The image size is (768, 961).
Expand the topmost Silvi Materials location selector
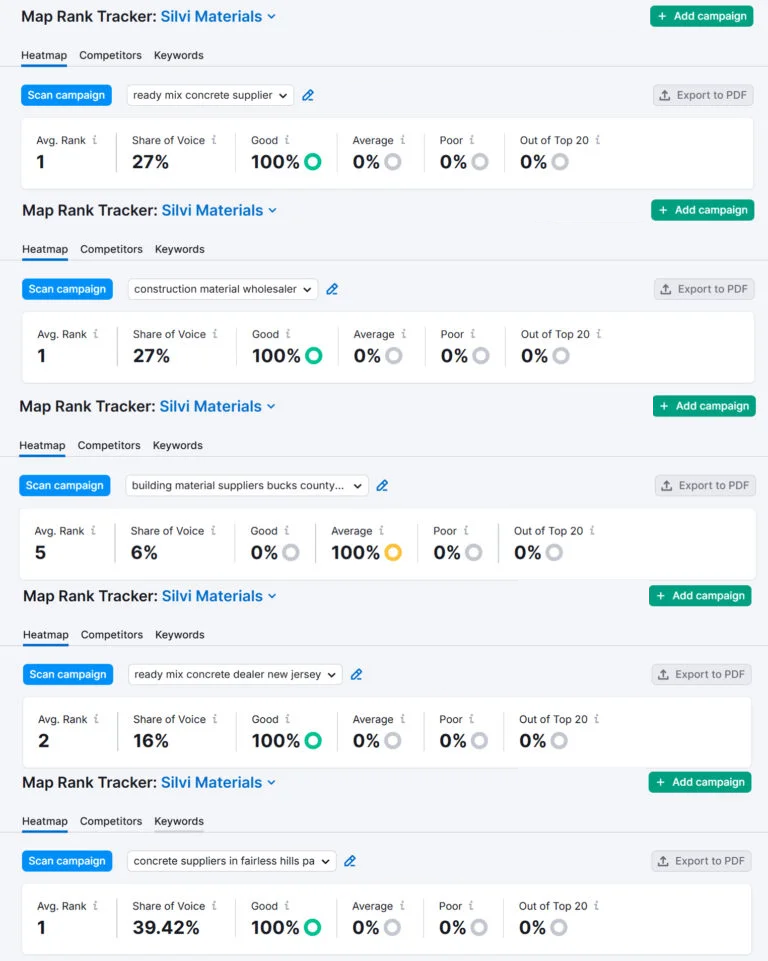click(218, 16)
